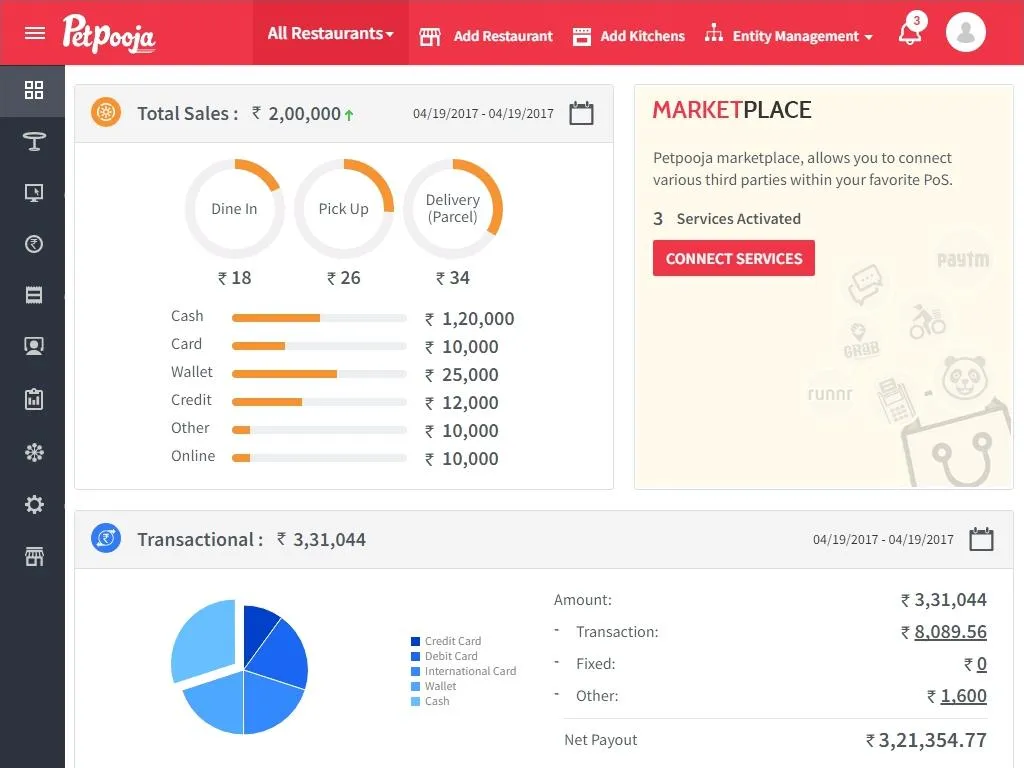Expand the All Restaurants dropdown

coord(330,32)
